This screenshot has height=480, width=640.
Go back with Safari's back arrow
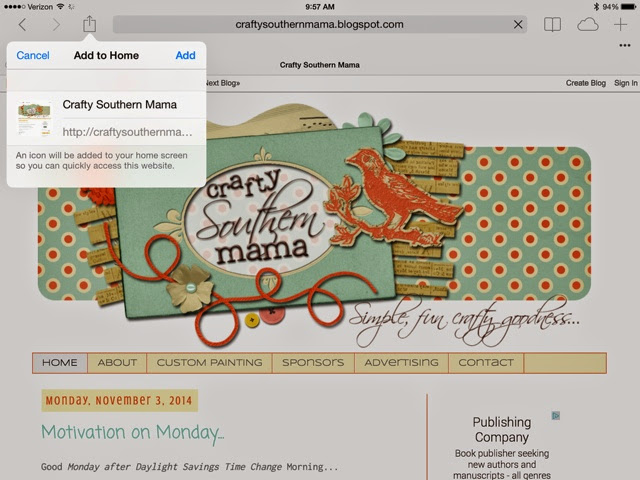[22, 25]
